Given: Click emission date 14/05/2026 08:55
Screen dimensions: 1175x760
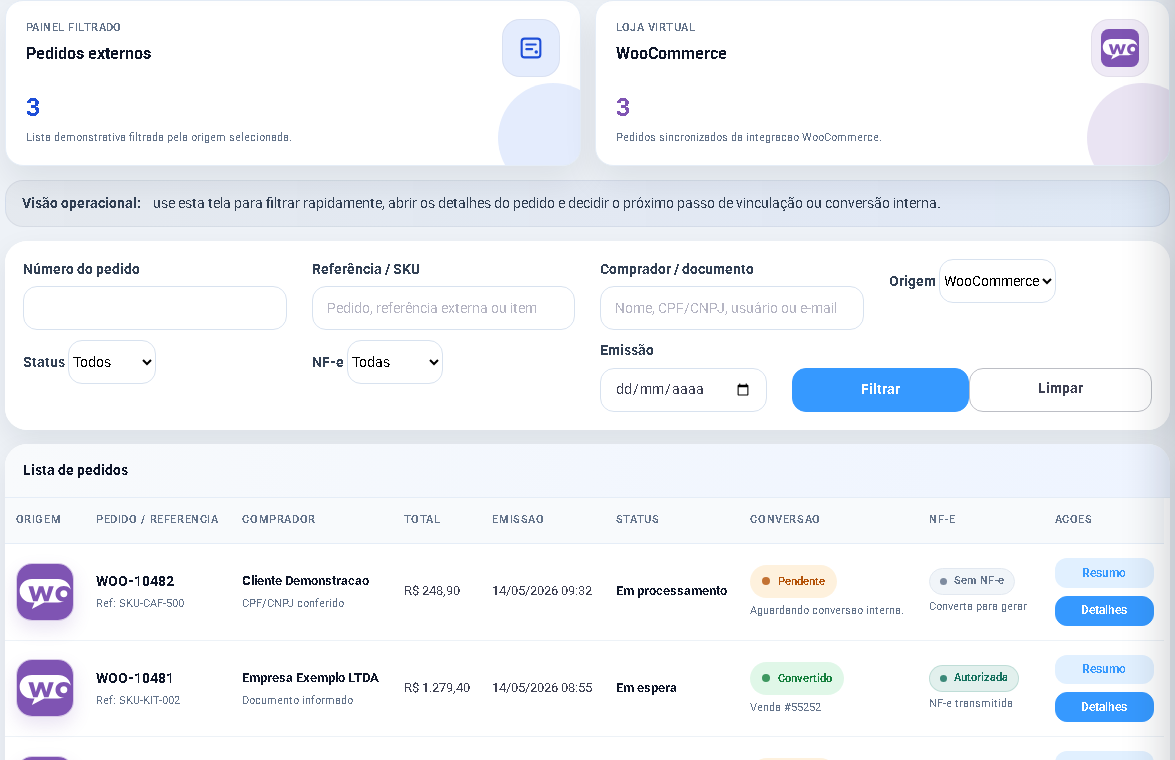Looking at the screenshot, I should pos(542,687).
